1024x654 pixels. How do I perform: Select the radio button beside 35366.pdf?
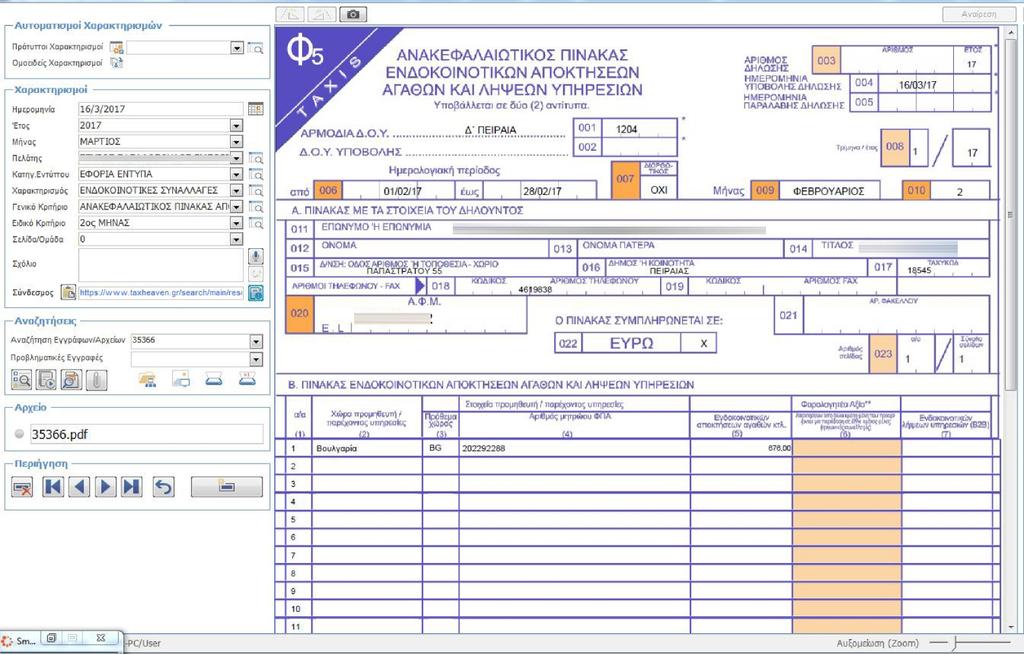tap(19, 434)
